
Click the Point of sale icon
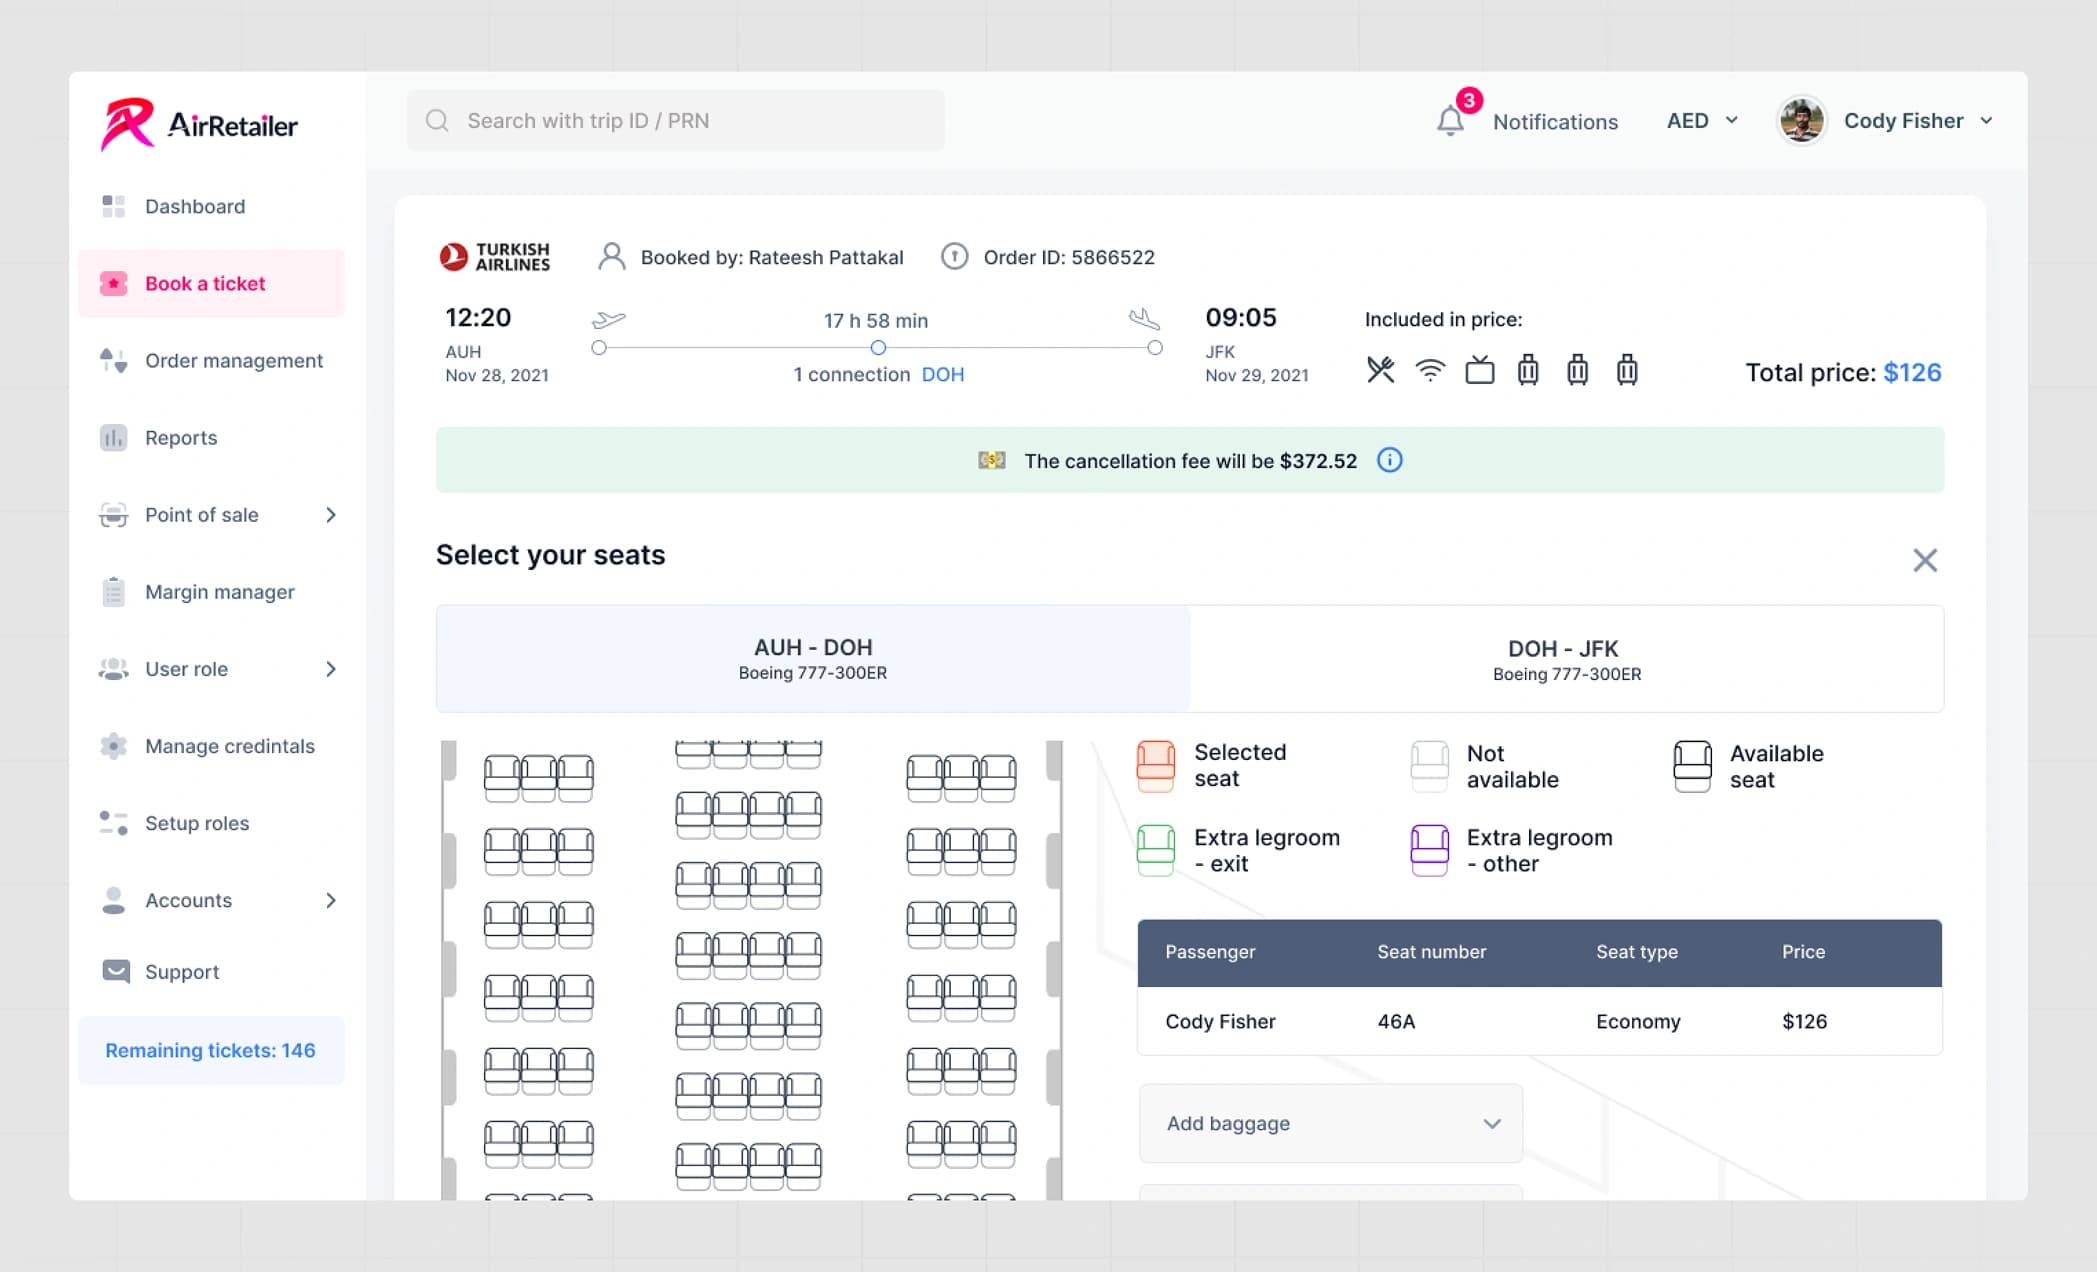tap(114, 515)
